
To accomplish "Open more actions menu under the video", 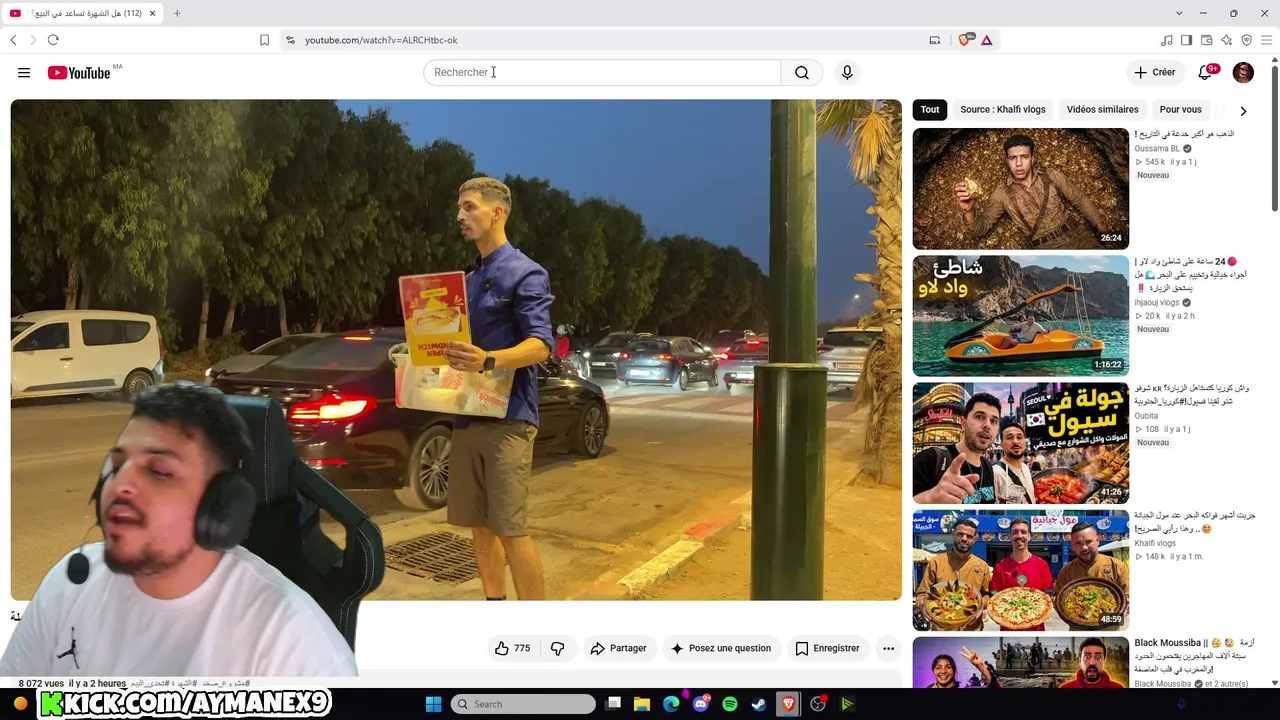I will pos(888,648).
